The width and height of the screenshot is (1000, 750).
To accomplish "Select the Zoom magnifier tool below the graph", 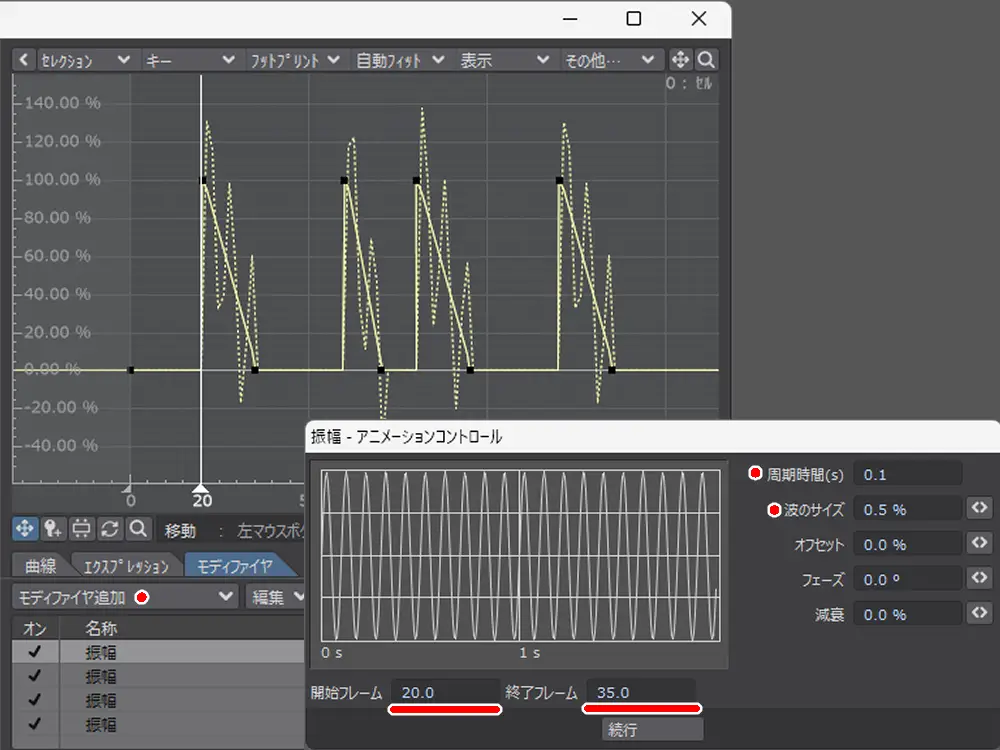I will coord(139,528).
